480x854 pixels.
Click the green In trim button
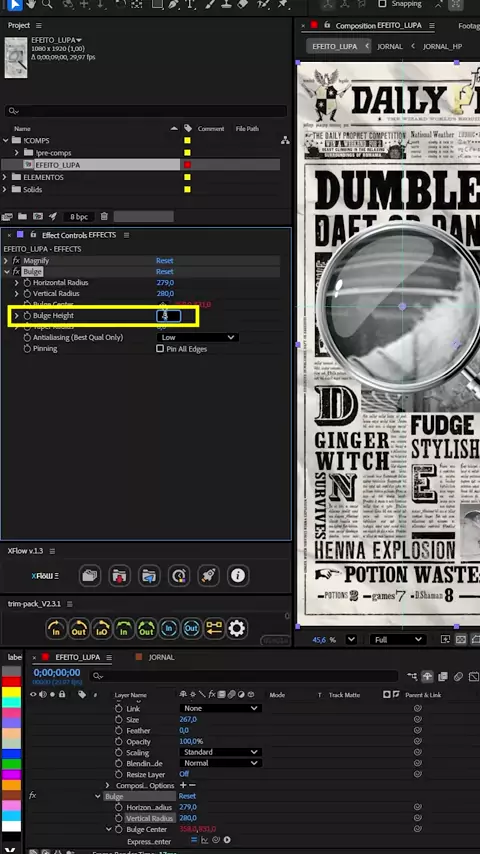[x=124, y=629]
